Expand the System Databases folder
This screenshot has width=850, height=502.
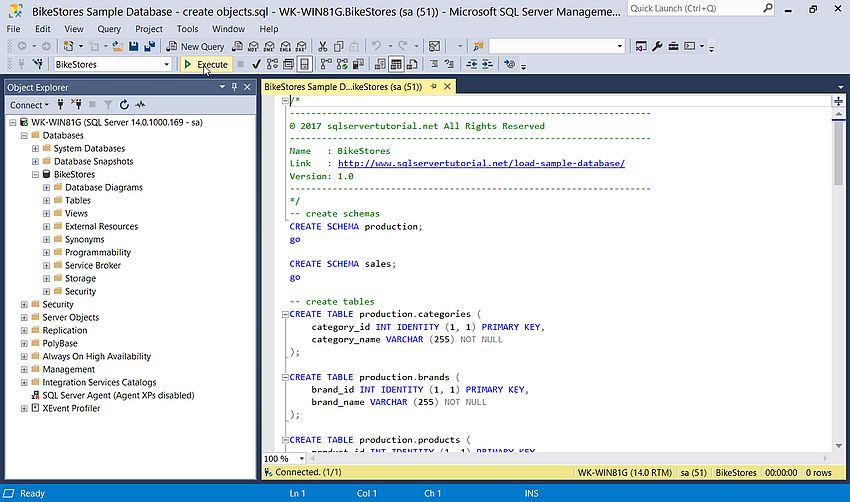[x=35, y=149]
